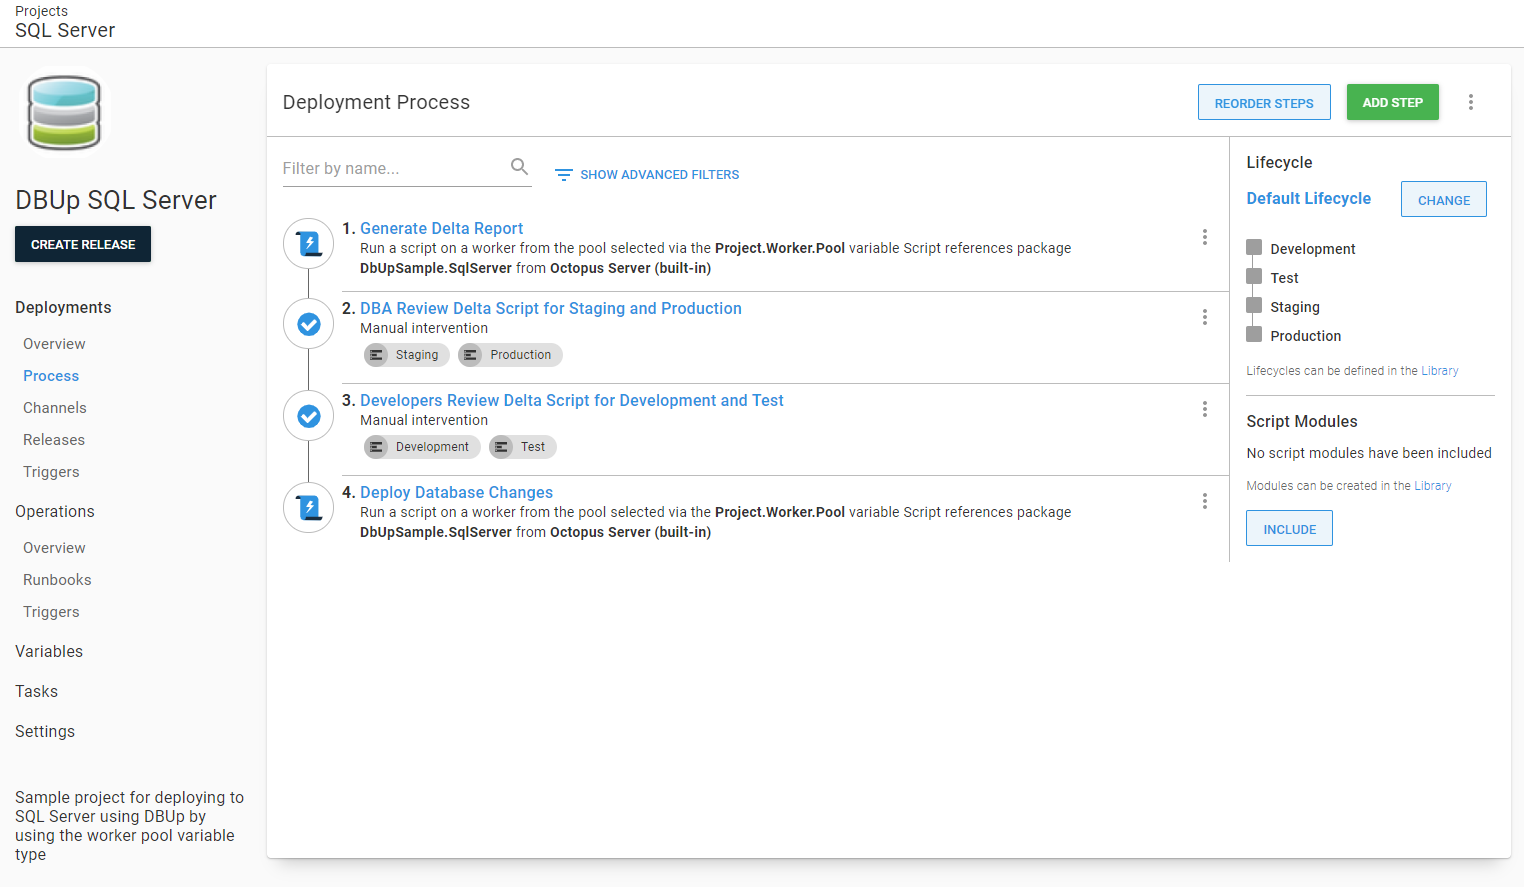Click the Staging environment chip
Screen dimensions: 1524x887
[x=406, y=355]
